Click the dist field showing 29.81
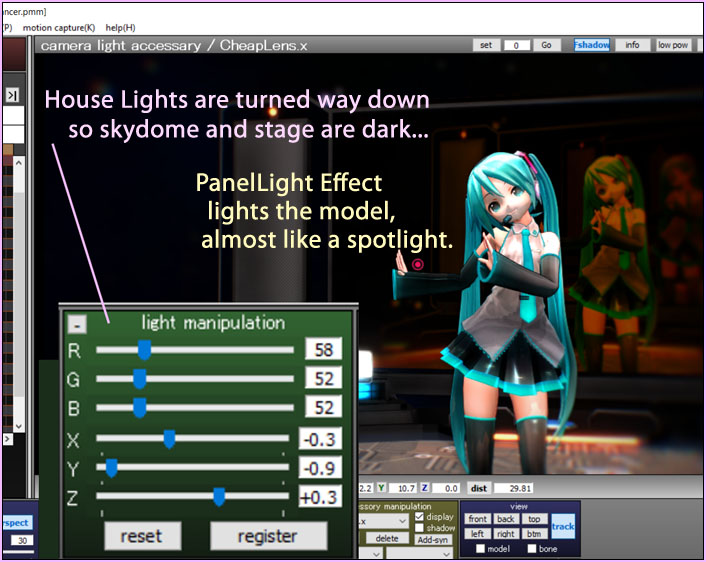This screenshot has width=706, height=562. (515, 489)
